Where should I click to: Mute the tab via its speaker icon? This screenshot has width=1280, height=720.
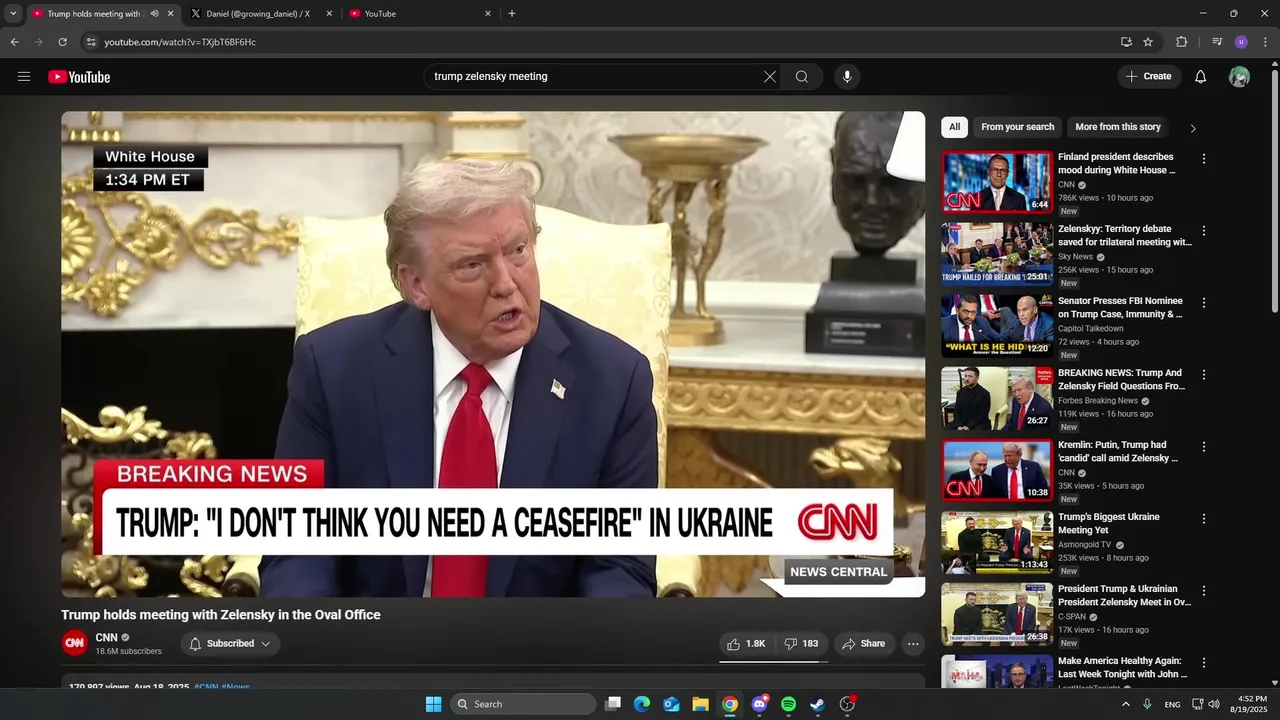point(154,14)
